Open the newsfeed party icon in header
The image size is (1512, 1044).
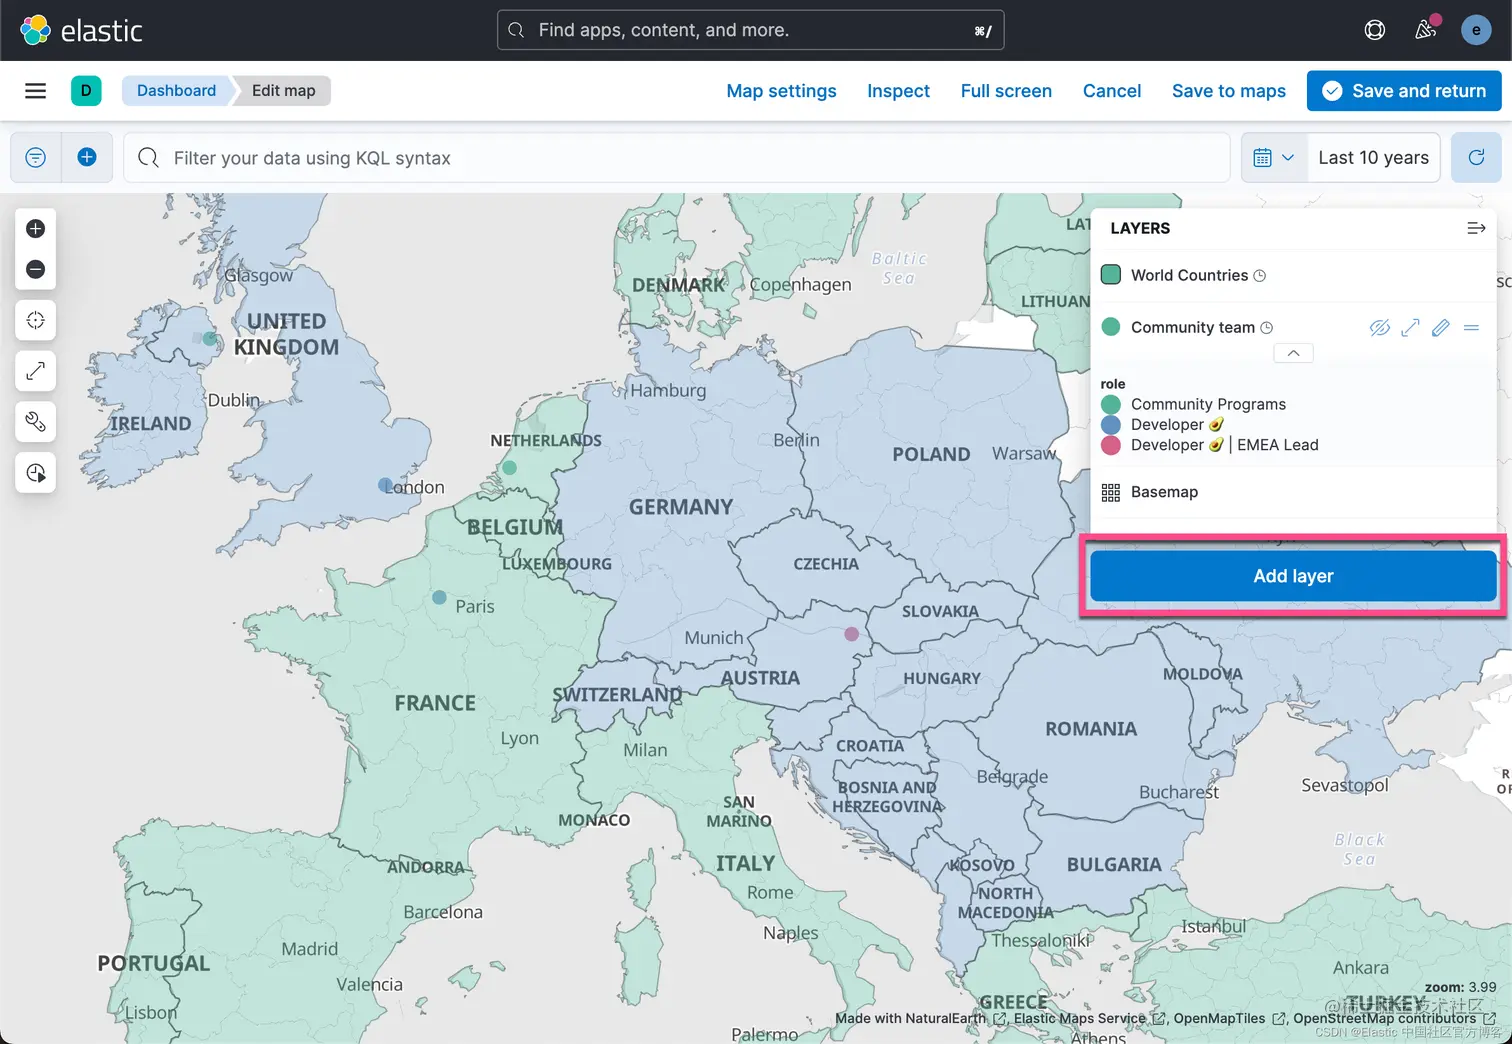[1426, 30]
